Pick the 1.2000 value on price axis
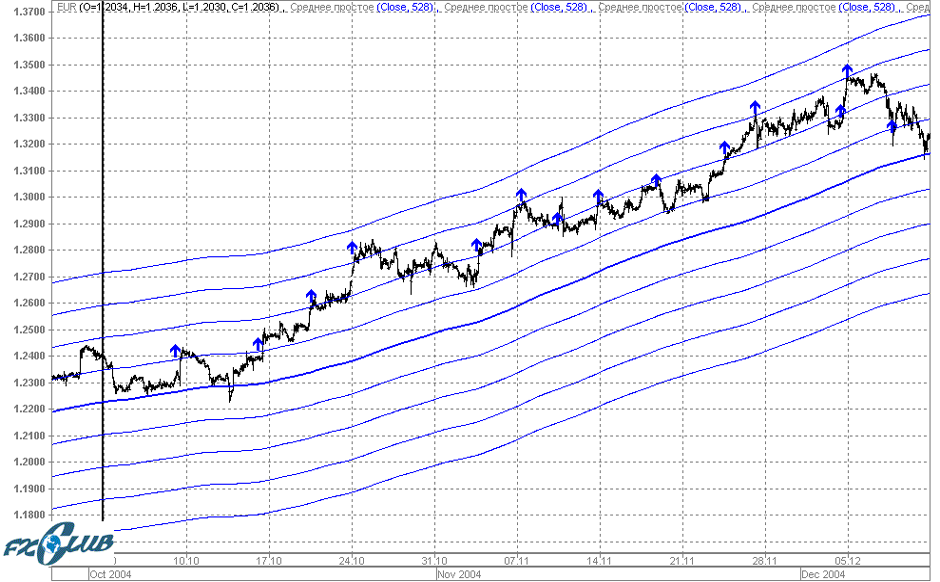The image size is (940, 582). point(29,462)
